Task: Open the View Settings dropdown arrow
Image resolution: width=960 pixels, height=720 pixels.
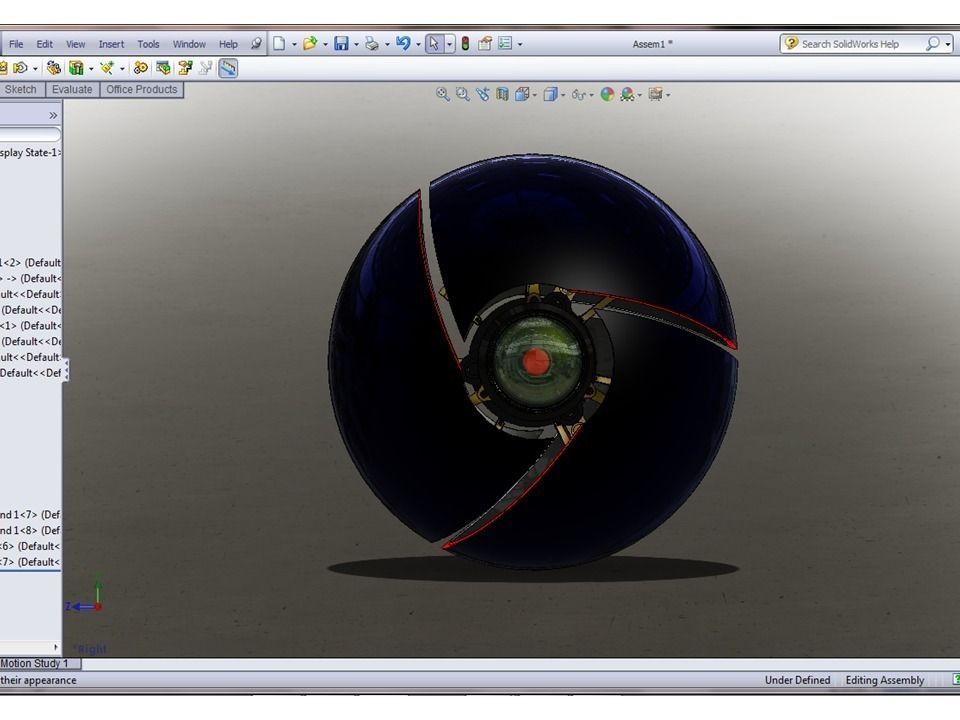Action: click(x=668, y=95)
